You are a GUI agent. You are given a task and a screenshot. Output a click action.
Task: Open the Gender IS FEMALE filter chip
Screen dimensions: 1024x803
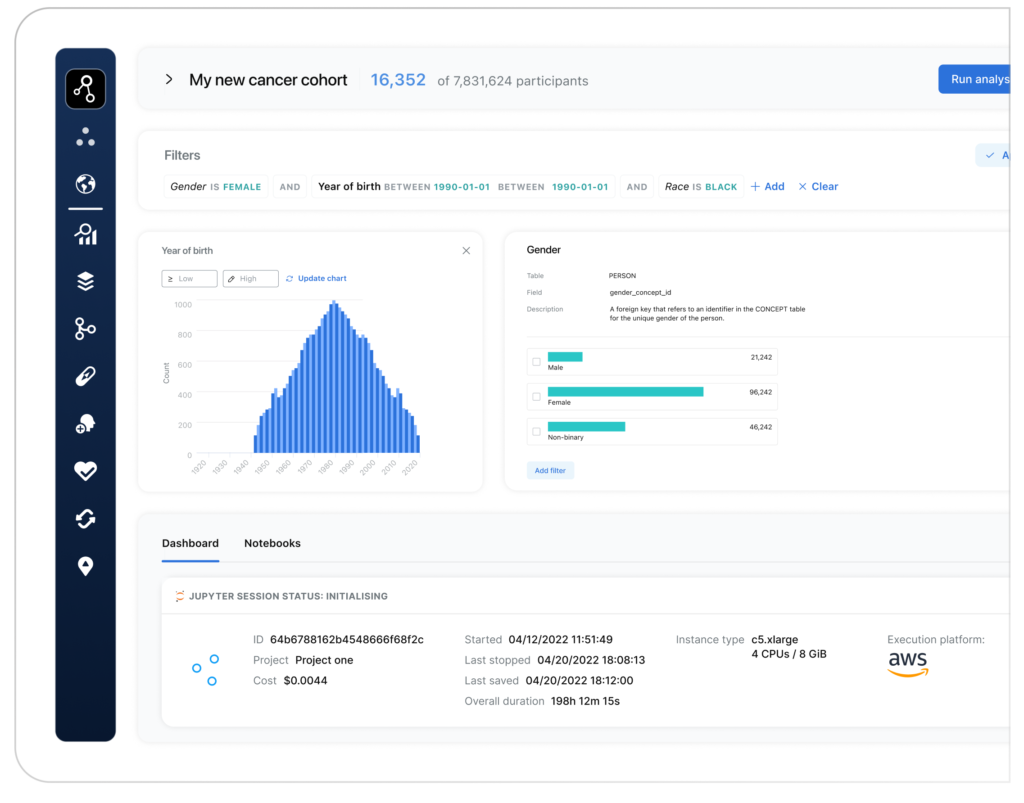pyautogui.click(x=216, y=186)
